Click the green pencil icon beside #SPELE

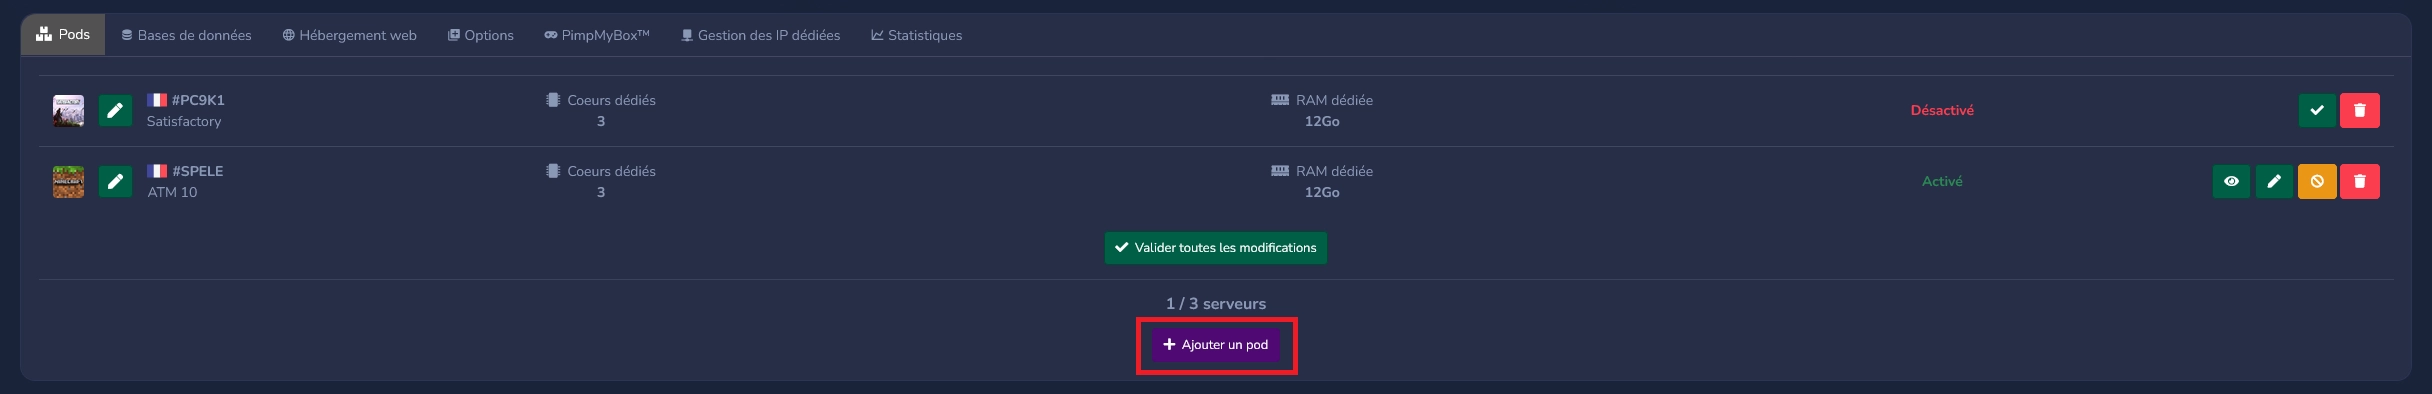coord(115,181)
